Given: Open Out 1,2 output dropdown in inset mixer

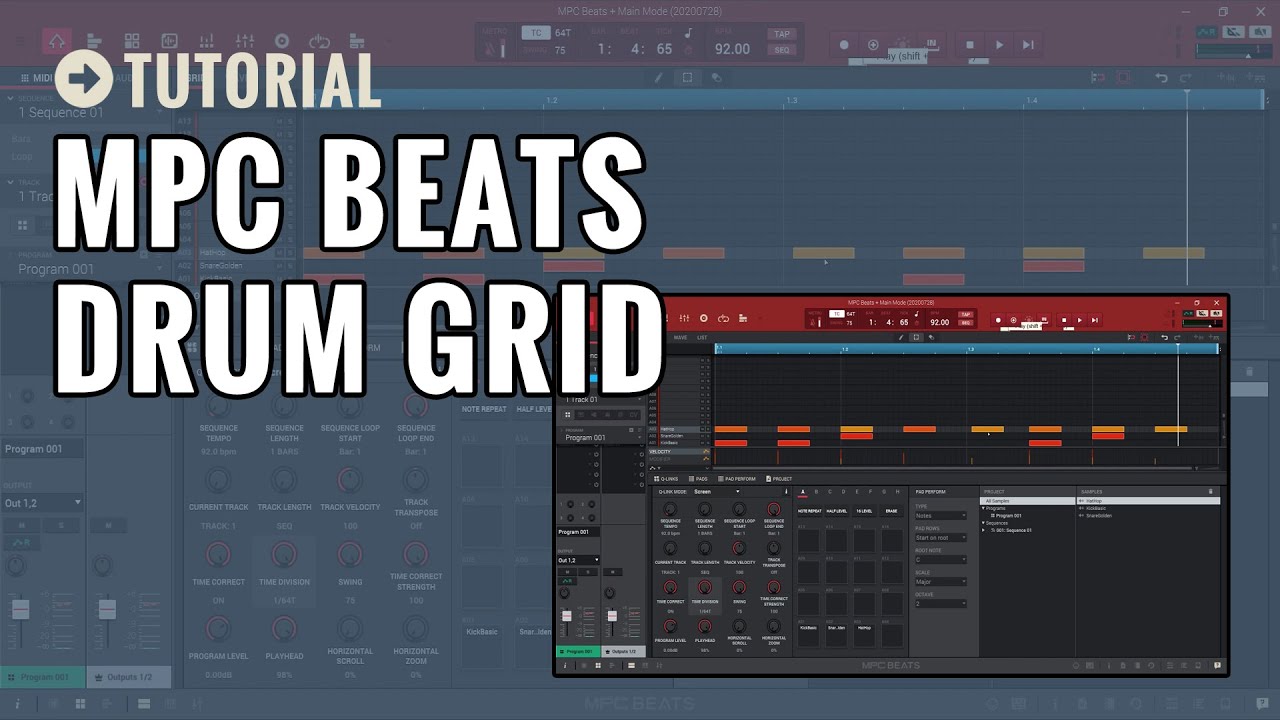Looking at the screenshot, I should 578,560.
